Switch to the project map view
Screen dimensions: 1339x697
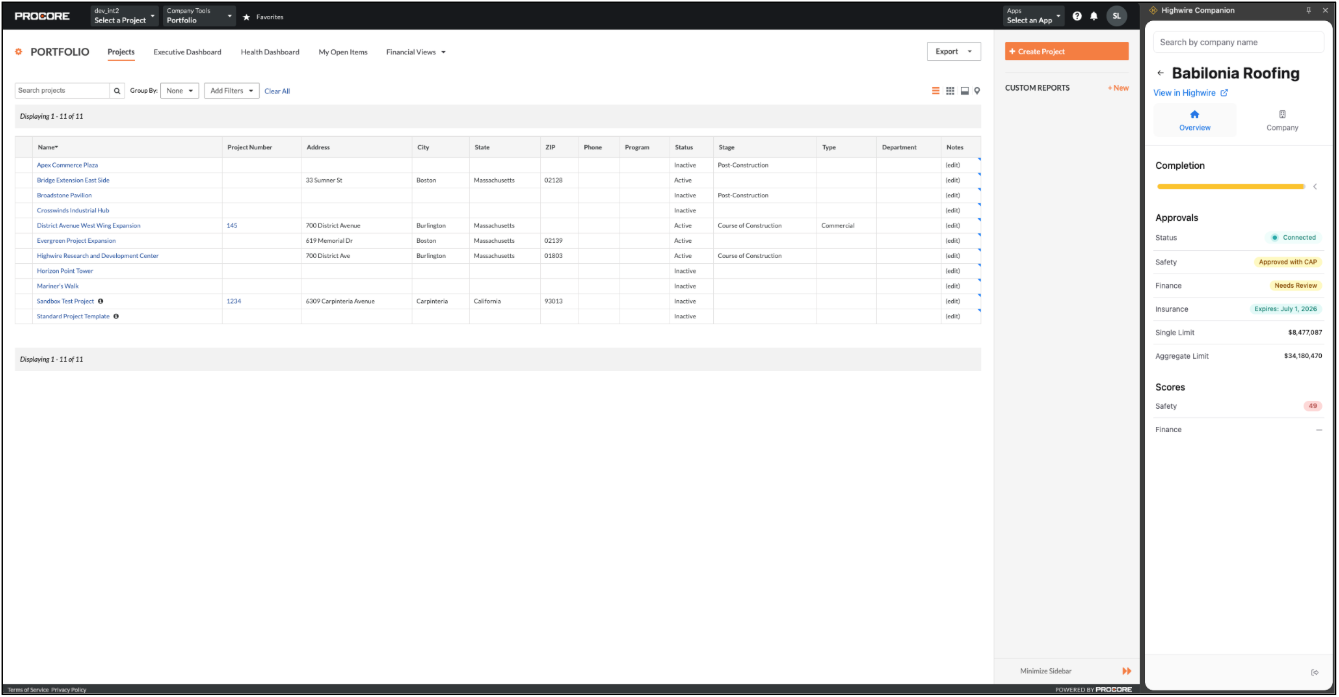(x=977, y=91)
